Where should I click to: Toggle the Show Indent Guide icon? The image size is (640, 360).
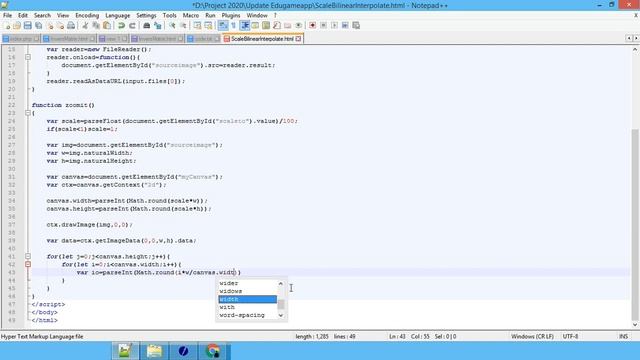(244, 25)
